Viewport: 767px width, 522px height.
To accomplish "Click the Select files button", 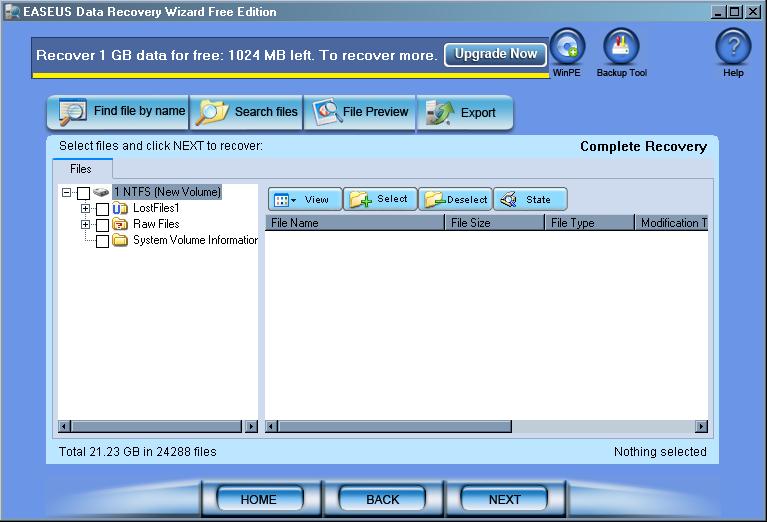I will tap(380, 200).
